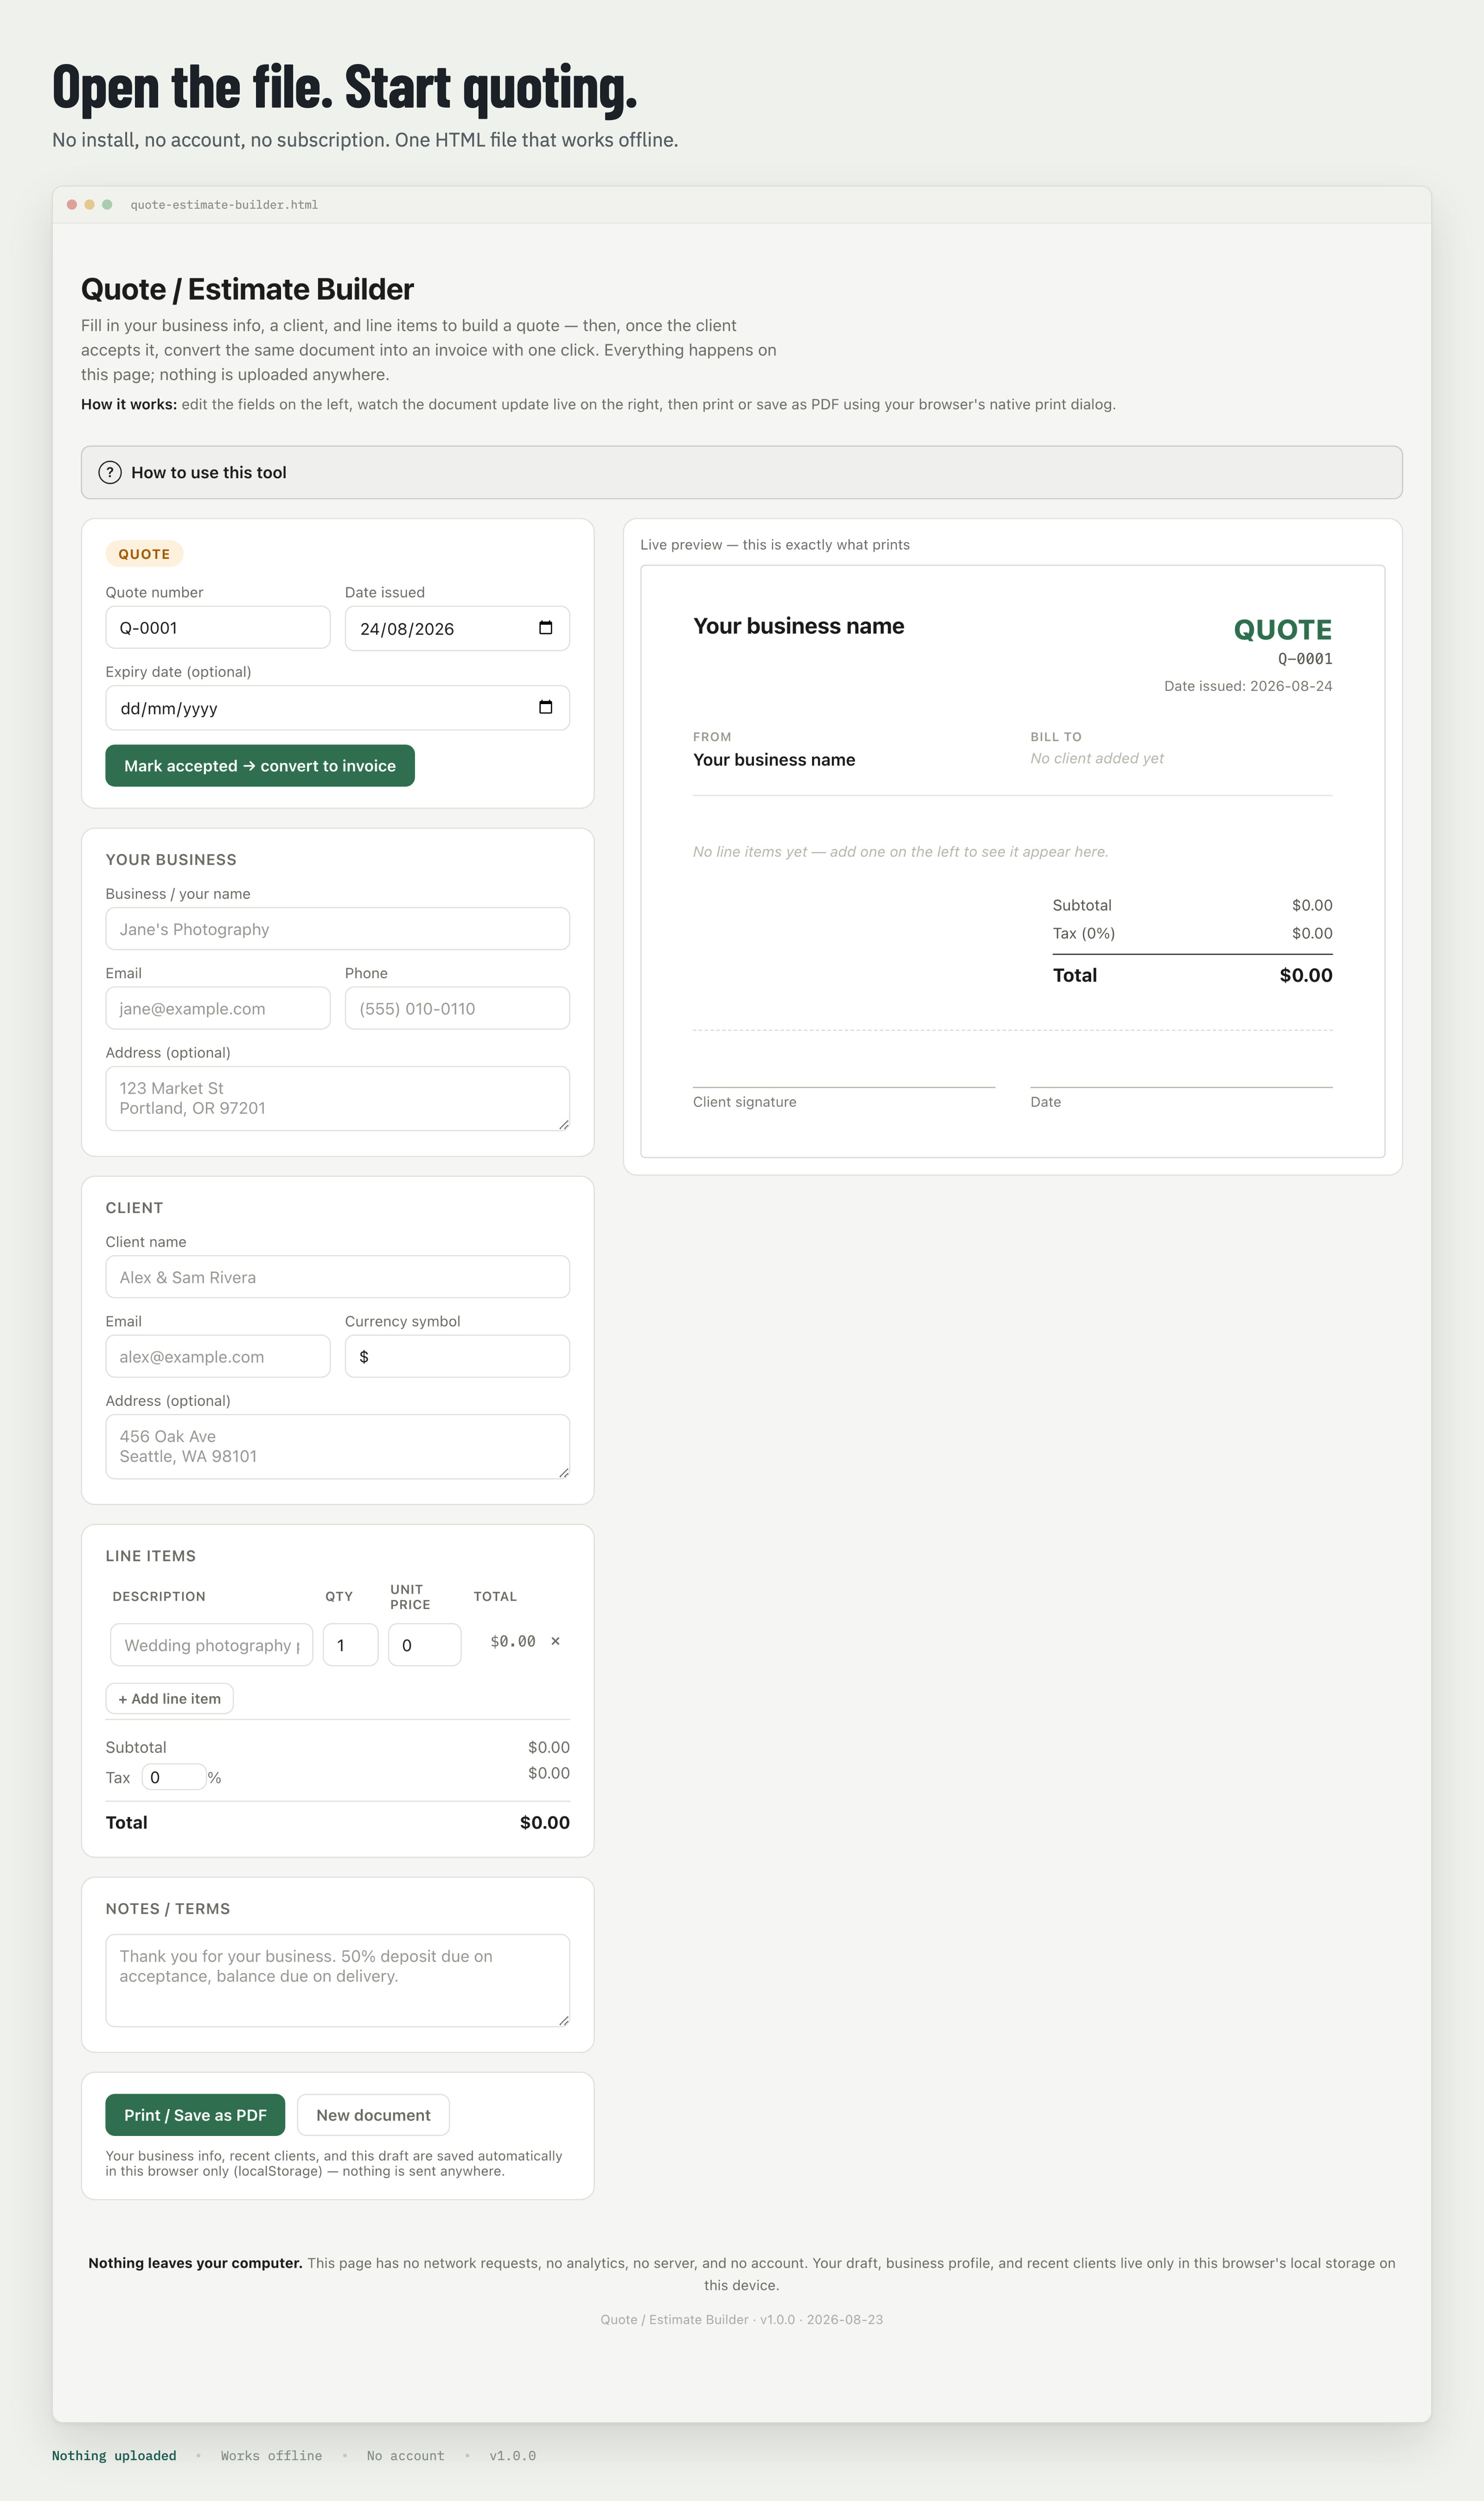Click the "Tax (0%)" row in preview

point(1192,933)
